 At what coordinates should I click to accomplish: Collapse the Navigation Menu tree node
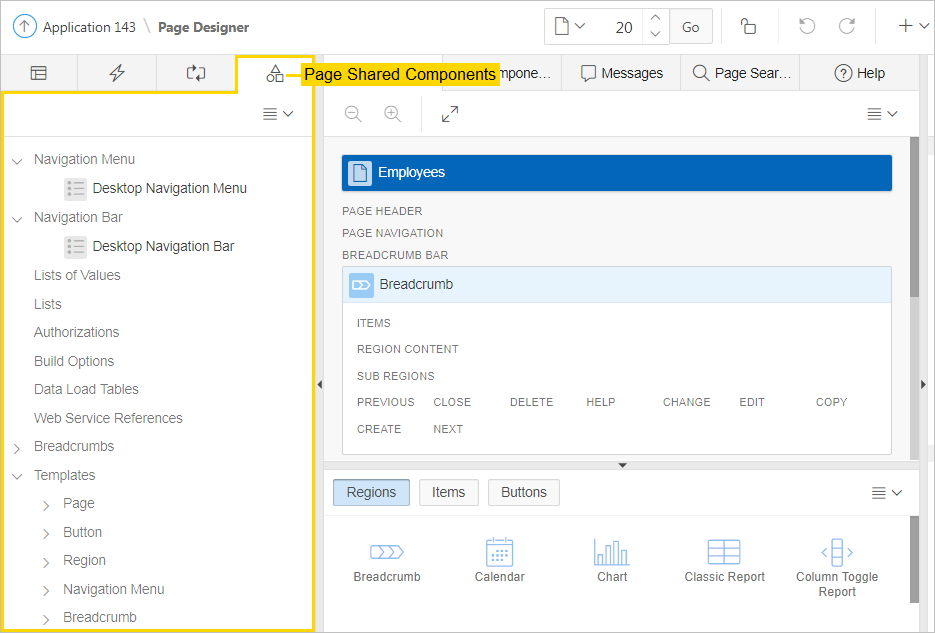pos(17,160)
